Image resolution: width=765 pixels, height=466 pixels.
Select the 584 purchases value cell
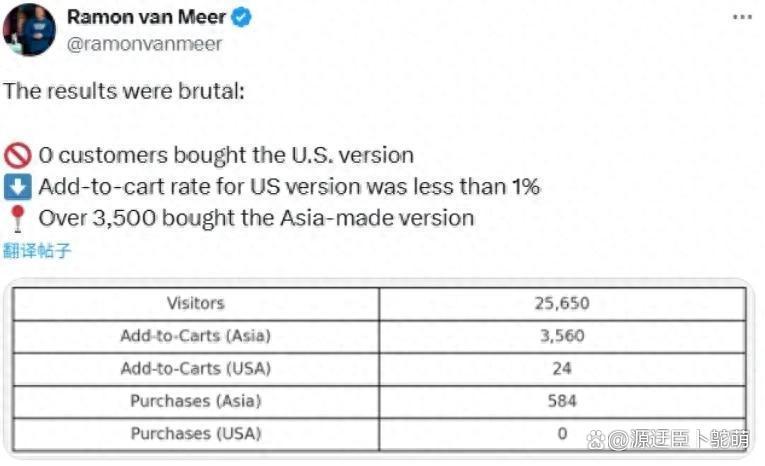tap(562, 401)
